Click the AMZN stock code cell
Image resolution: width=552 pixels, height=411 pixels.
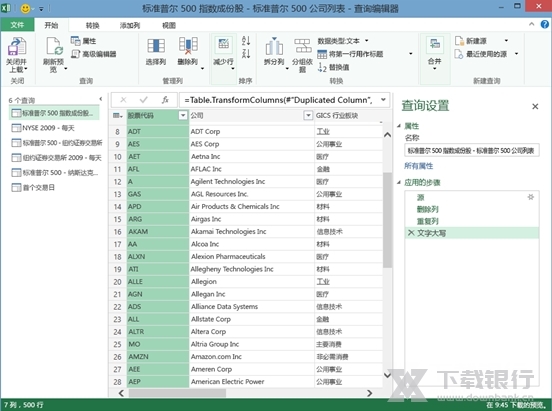point(158,357)
